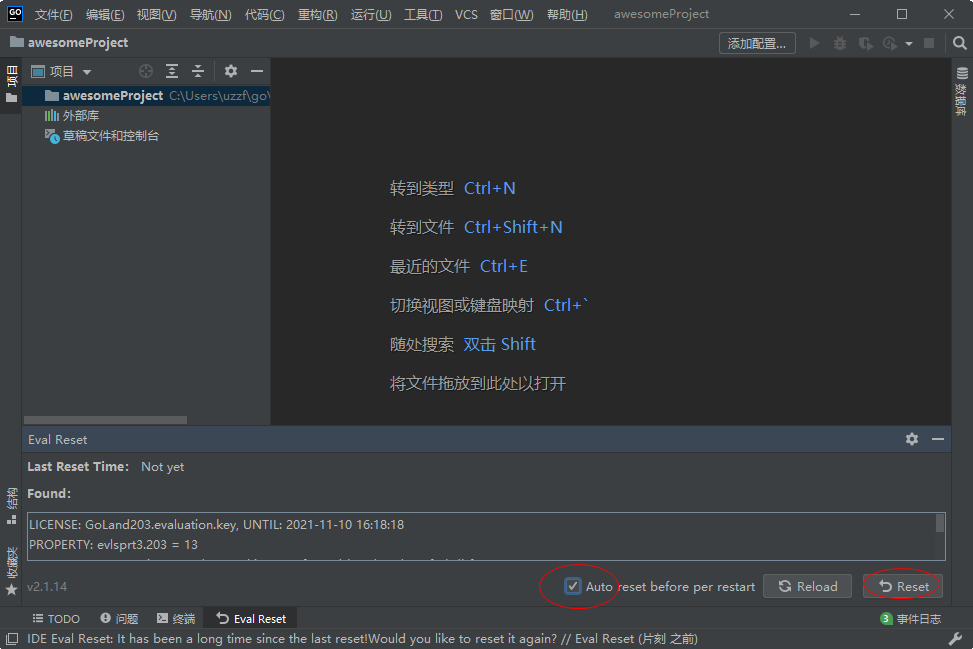Click the PROPERTY evlsprt3.203 = 13 line

click(114, 545)
